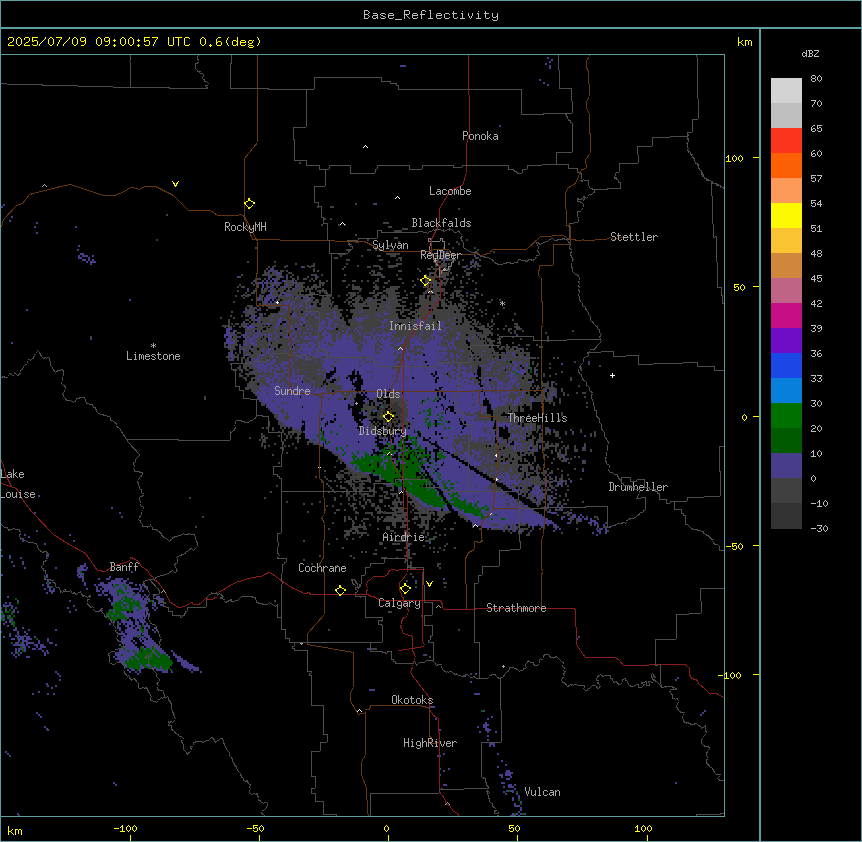Click the 80 value on the dBZ scale

[x=816, y=79]
